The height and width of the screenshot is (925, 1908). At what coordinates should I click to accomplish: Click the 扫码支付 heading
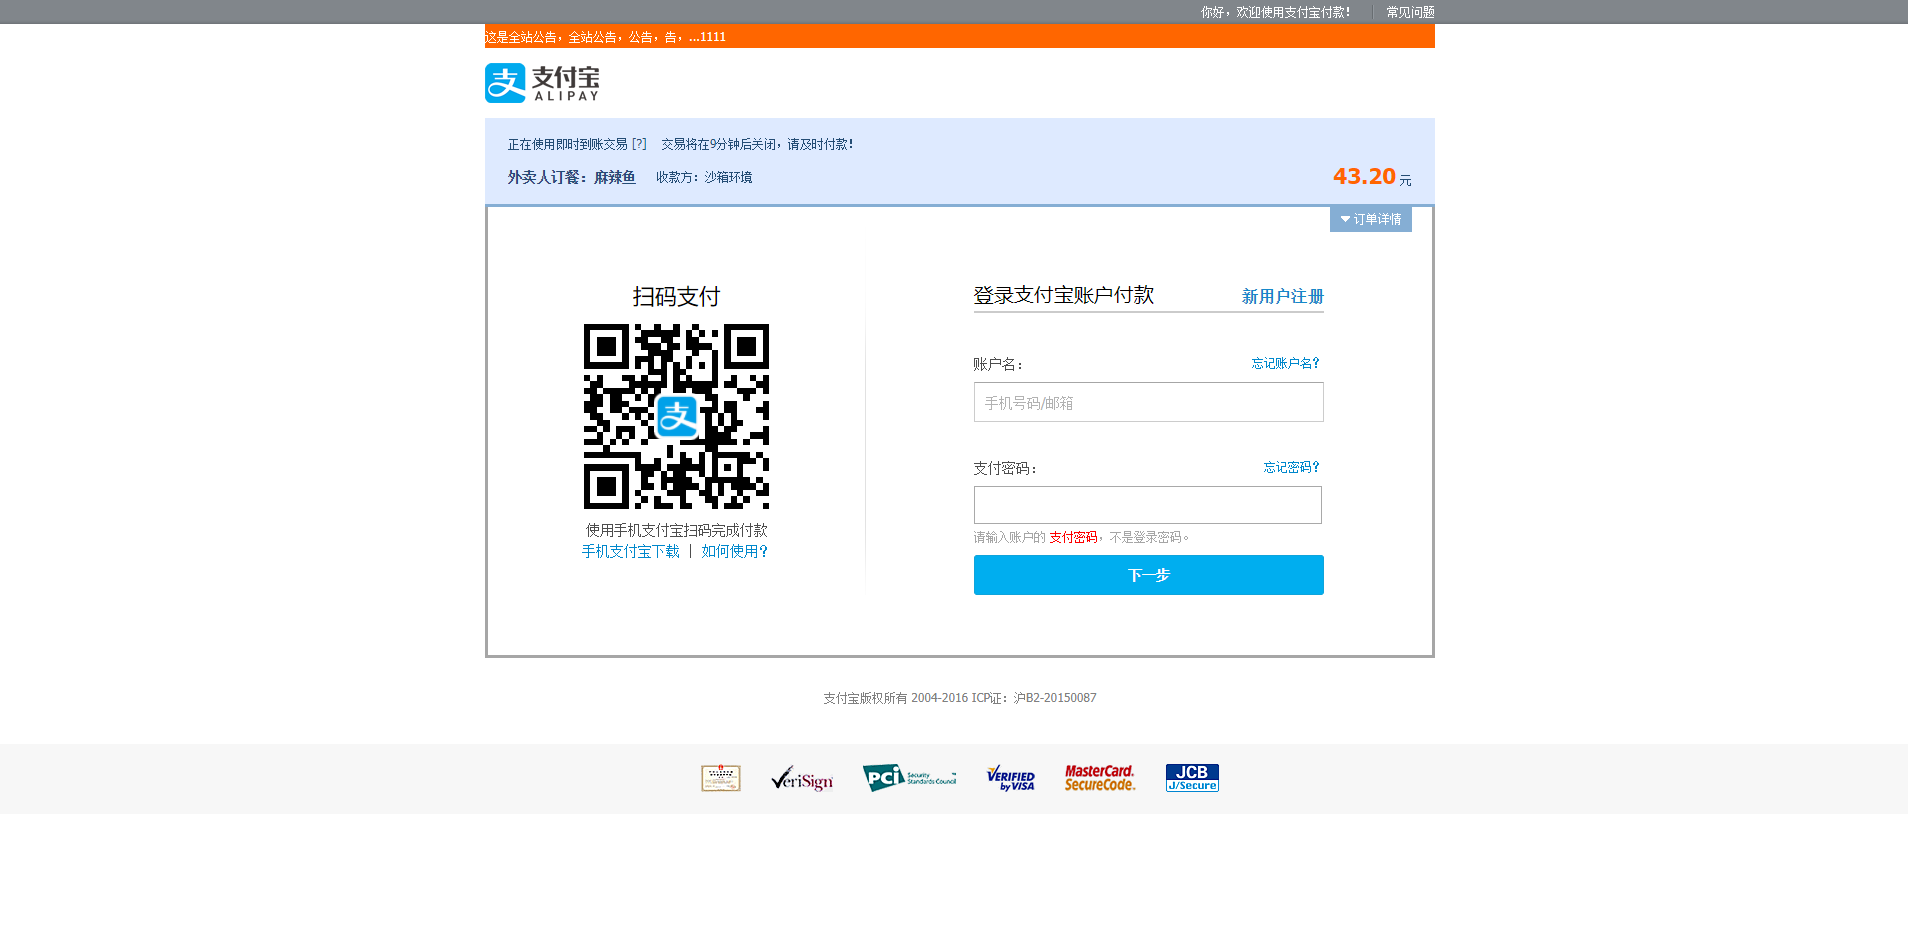[676, 296]
